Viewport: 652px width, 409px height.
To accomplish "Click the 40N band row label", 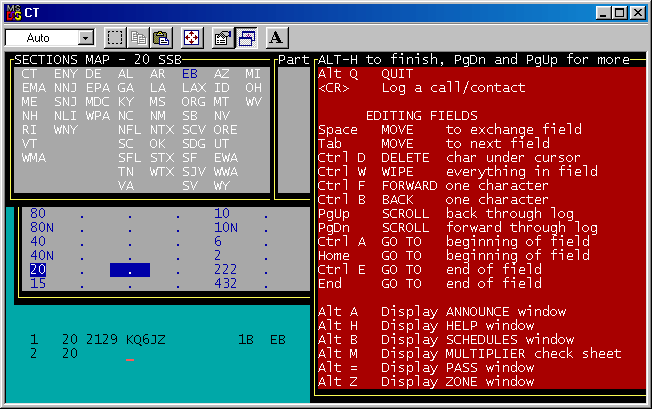I will (x=42, y=256).
